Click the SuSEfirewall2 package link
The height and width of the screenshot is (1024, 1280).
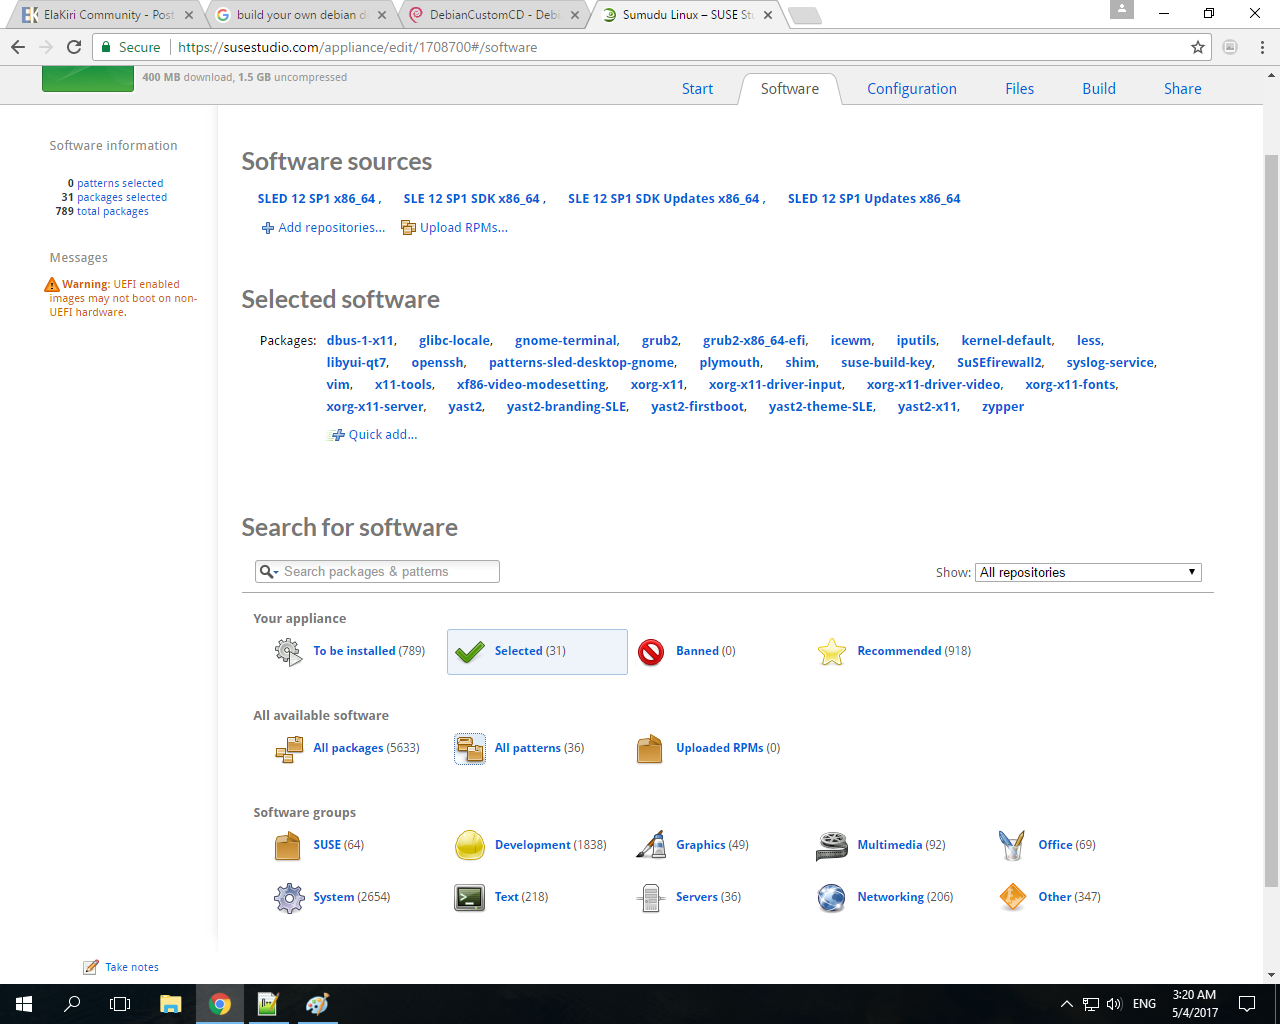point(999,363)
